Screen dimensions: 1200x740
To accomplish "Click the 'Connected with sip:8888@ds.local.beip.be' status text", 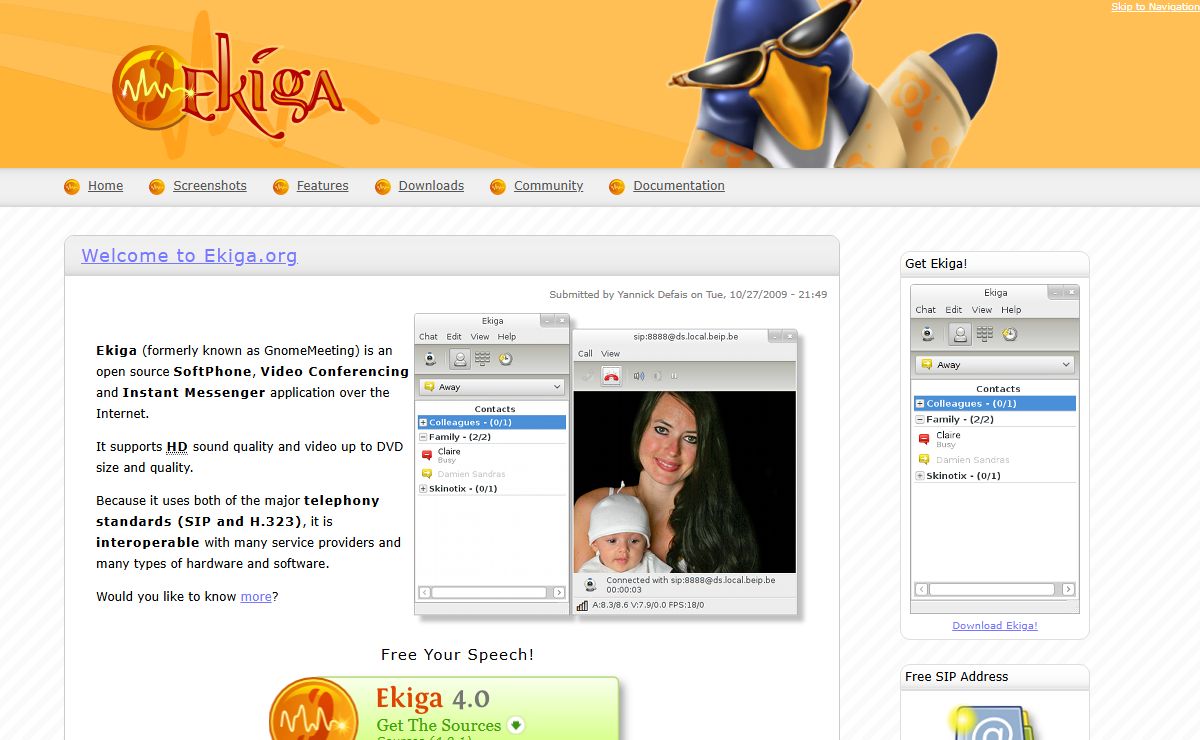I will click(x=690, y=580).
